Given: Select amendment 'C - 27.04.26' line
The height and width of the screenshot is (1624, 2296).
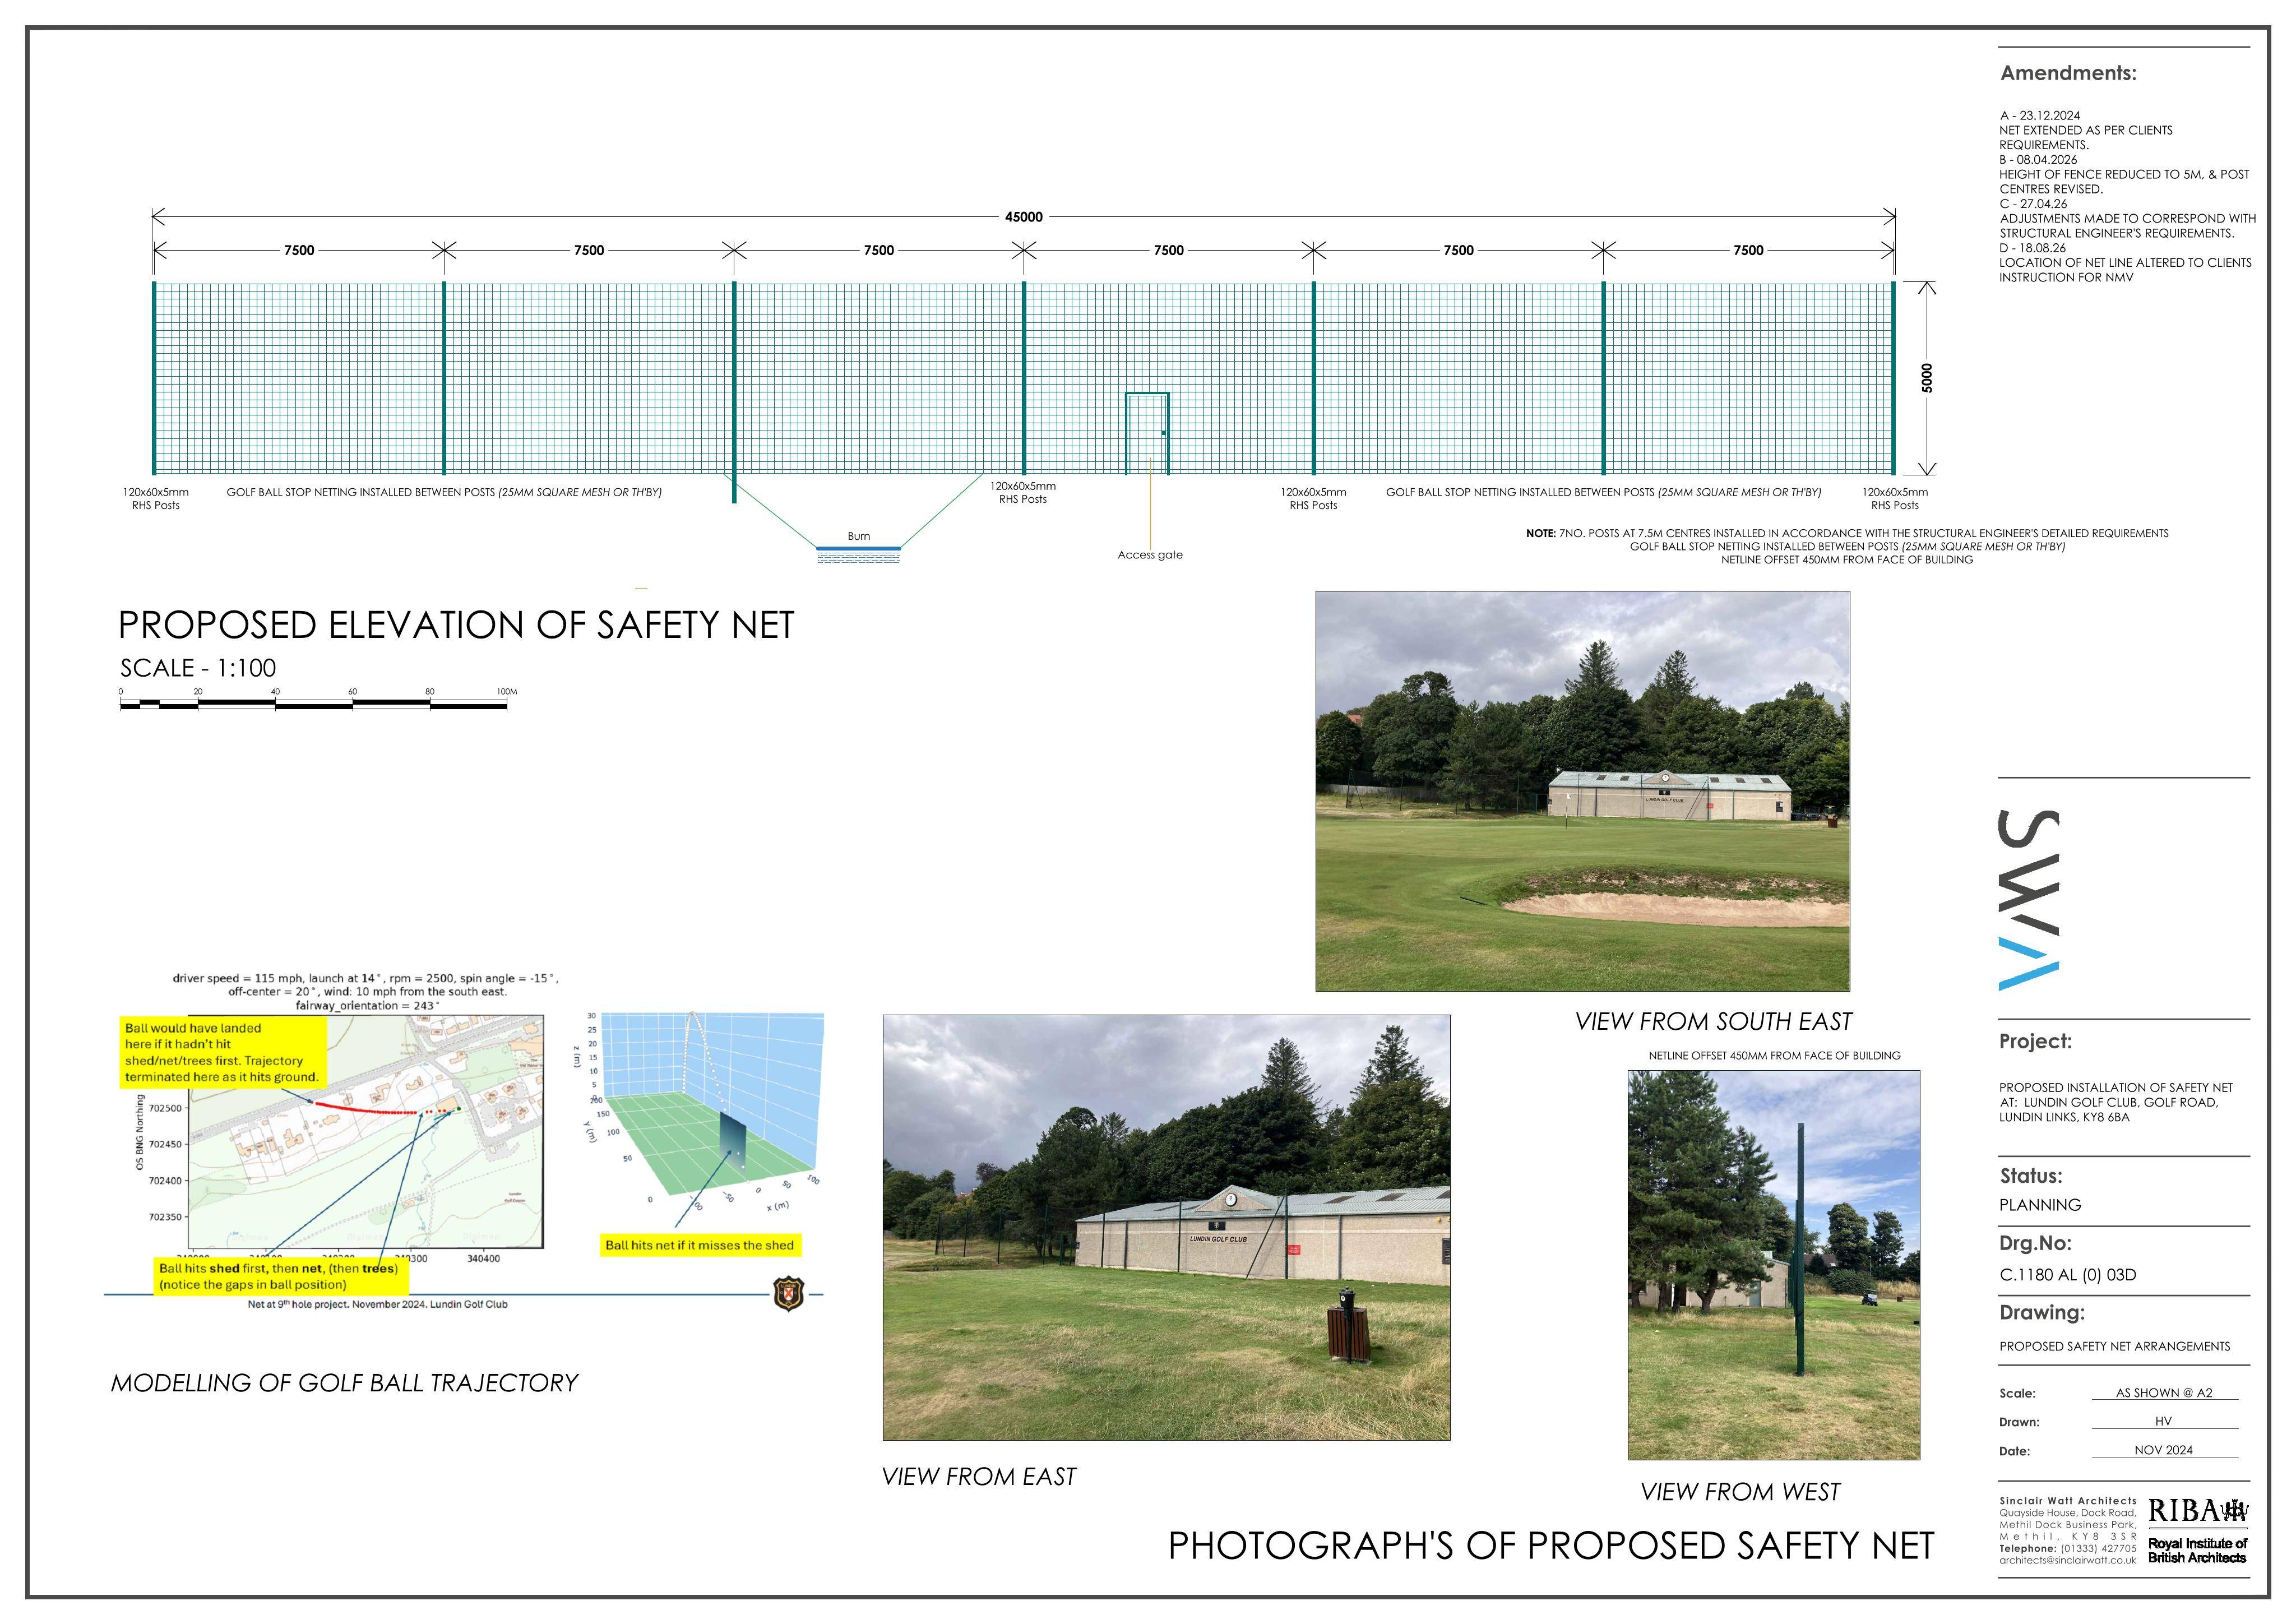Looking at the screenshot, I should (x=2033, y=204).
